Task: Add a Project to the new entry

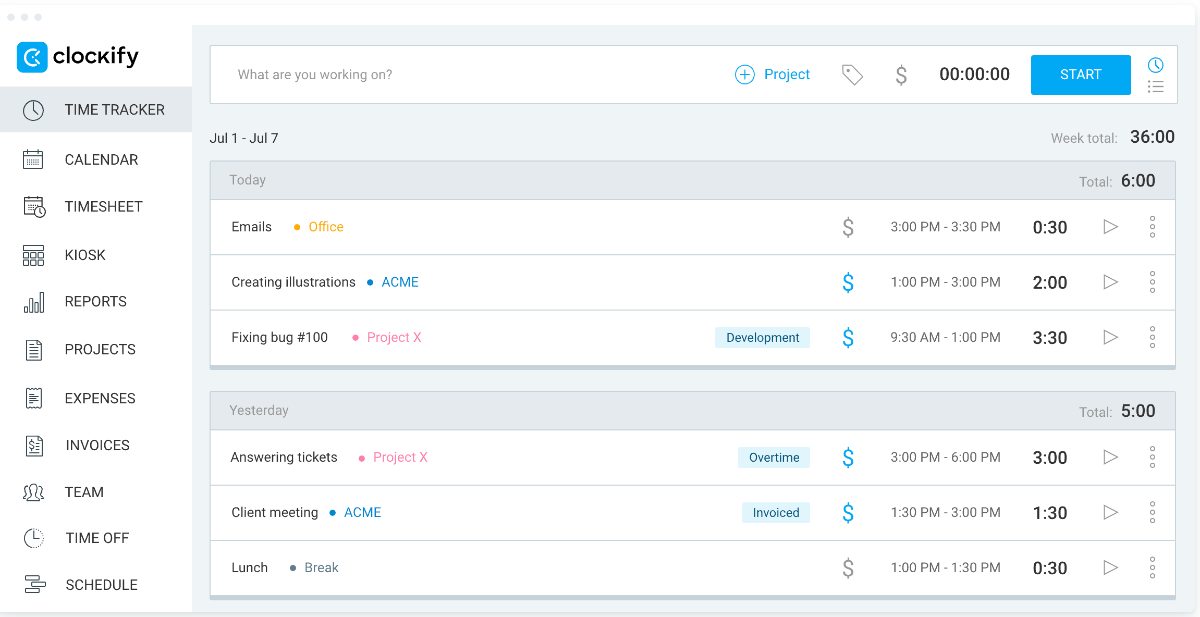Action: [773, 75]
